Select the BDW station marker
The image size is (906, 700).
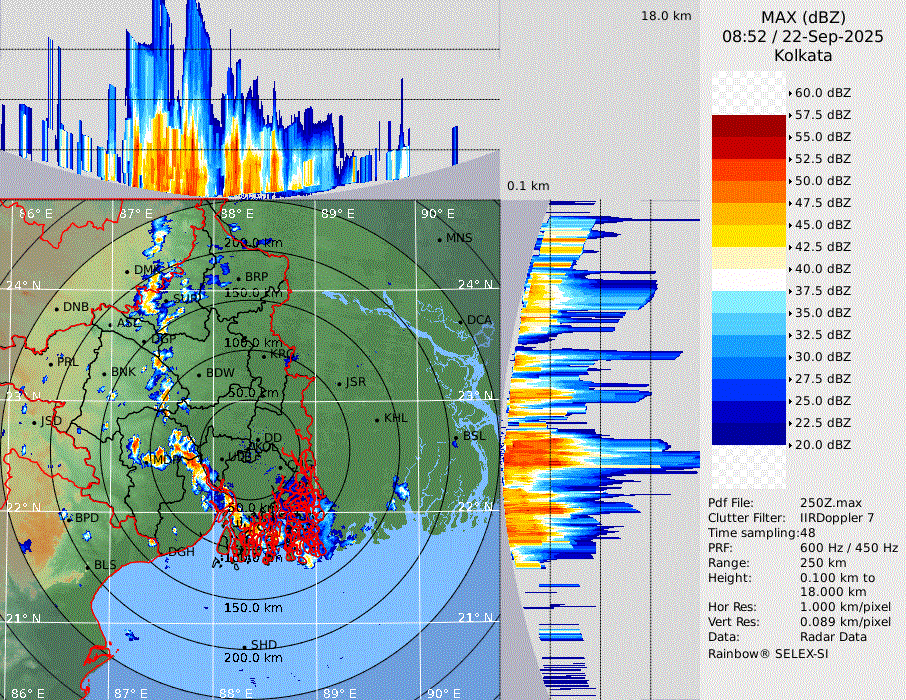pyautogui.click(x=199, y=374)
